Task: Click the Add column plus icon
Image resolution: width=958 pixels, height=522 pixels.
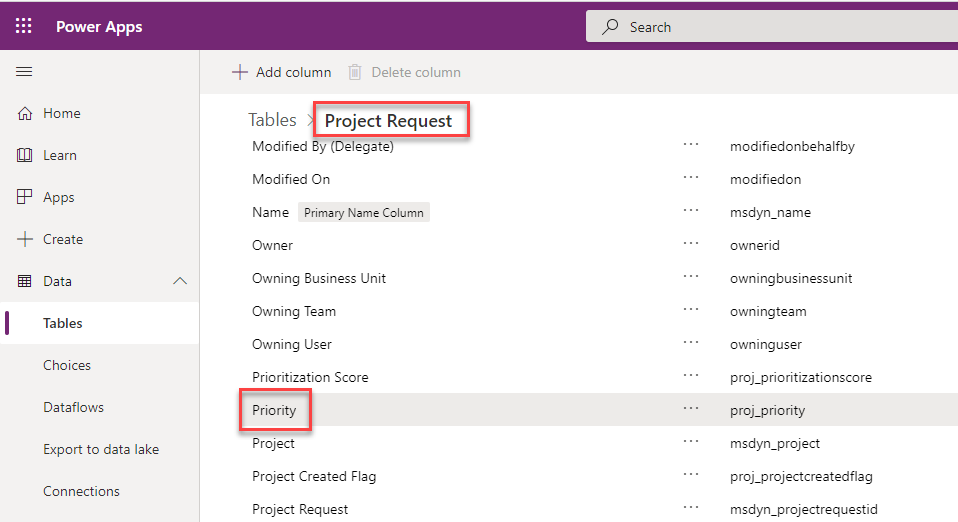Action: (x=240, y=72)
